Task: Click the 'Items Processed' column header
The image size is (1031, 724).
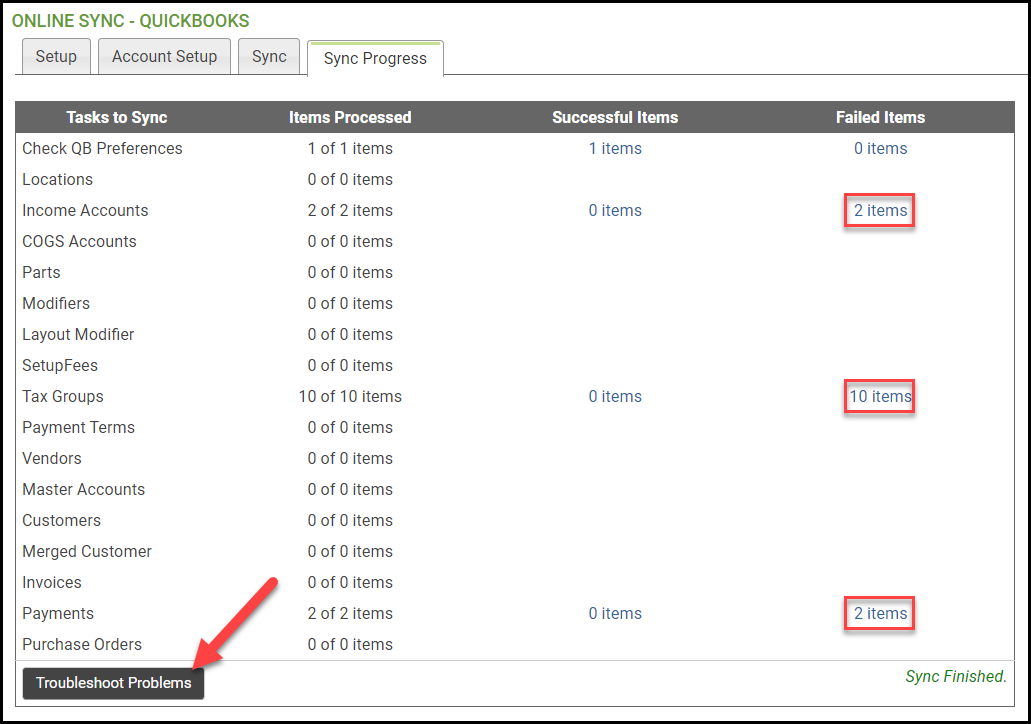Action: (350, 118)
